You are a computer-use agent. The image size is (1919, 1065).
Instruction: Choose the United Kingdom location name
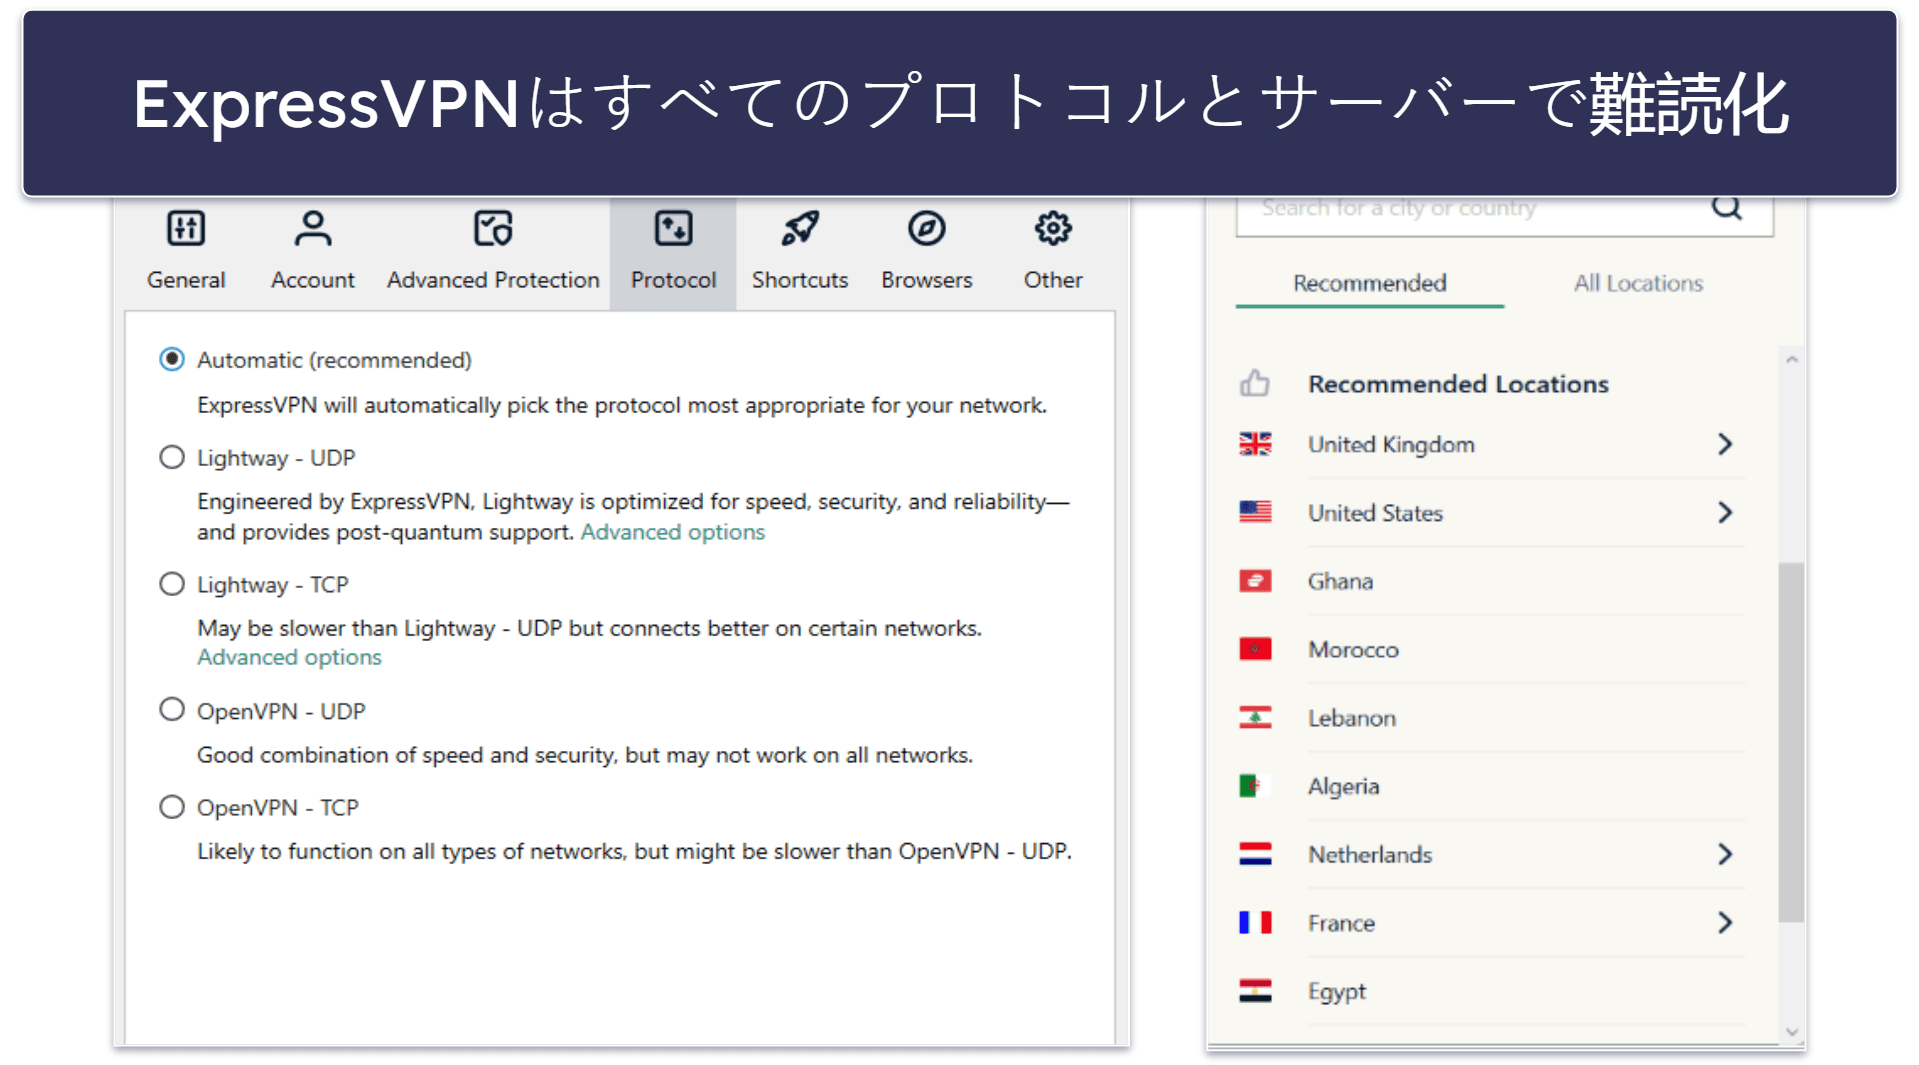point(1391,444)
